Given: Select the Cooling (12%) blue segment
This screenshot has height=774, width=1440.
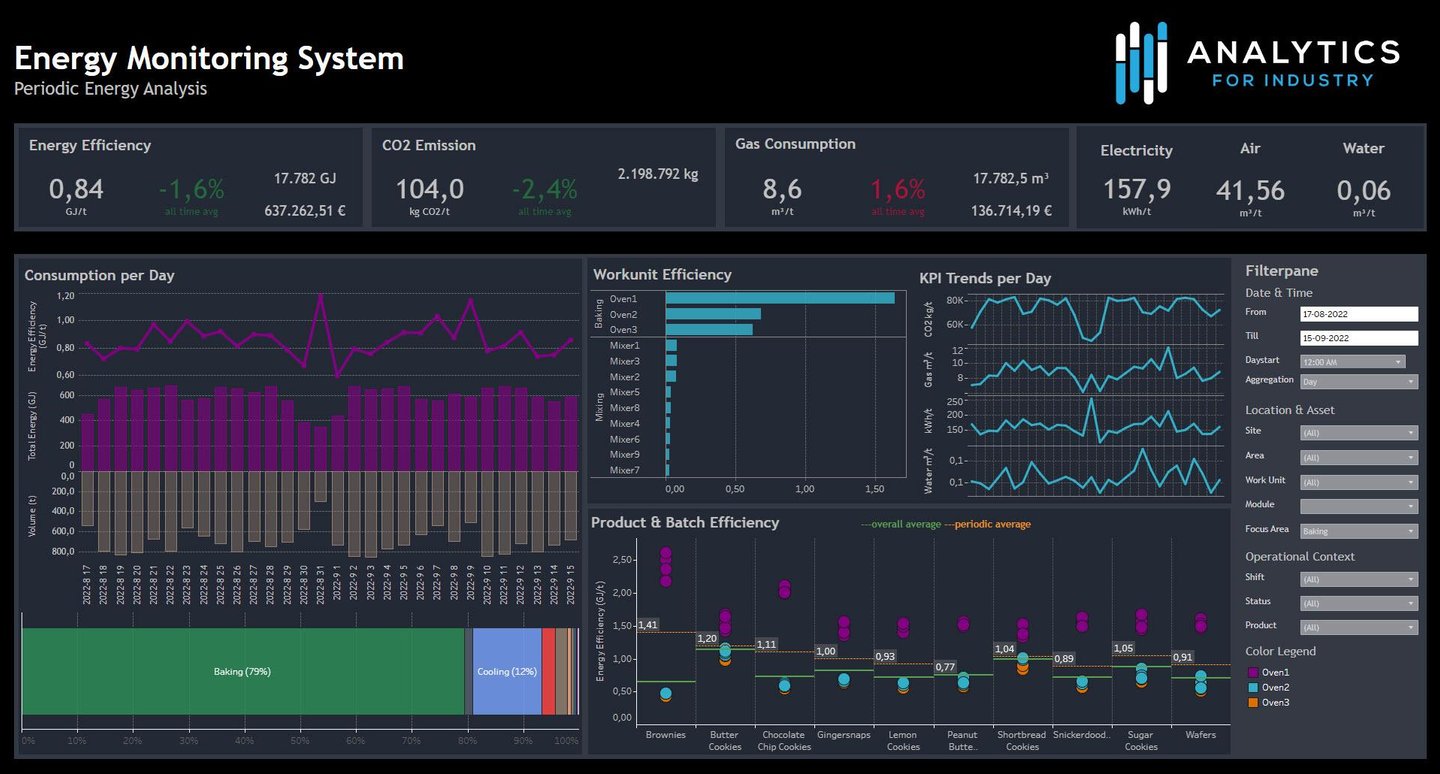Looking at the screenshot, I should pos(507,671).
